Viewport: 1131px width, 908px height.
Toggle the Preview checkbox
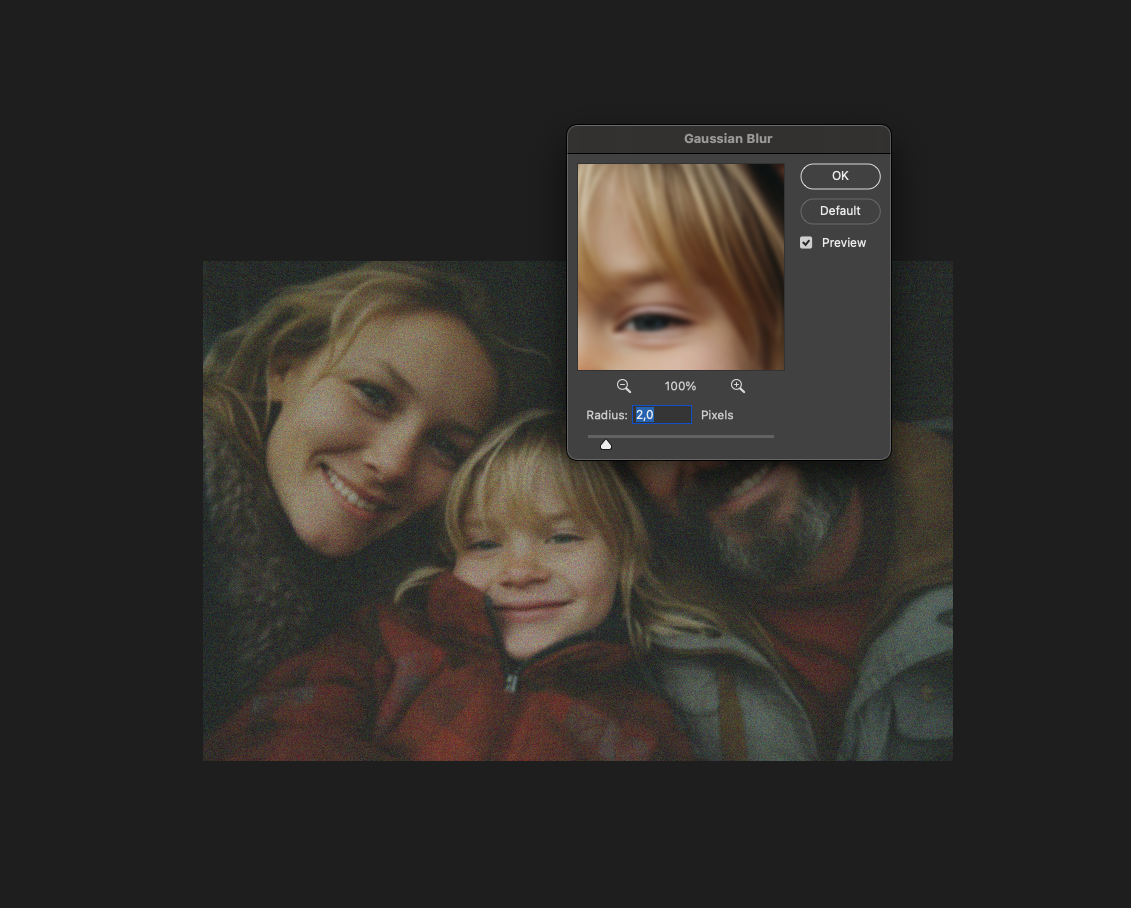pyautogui.click(x=806, y=242)
